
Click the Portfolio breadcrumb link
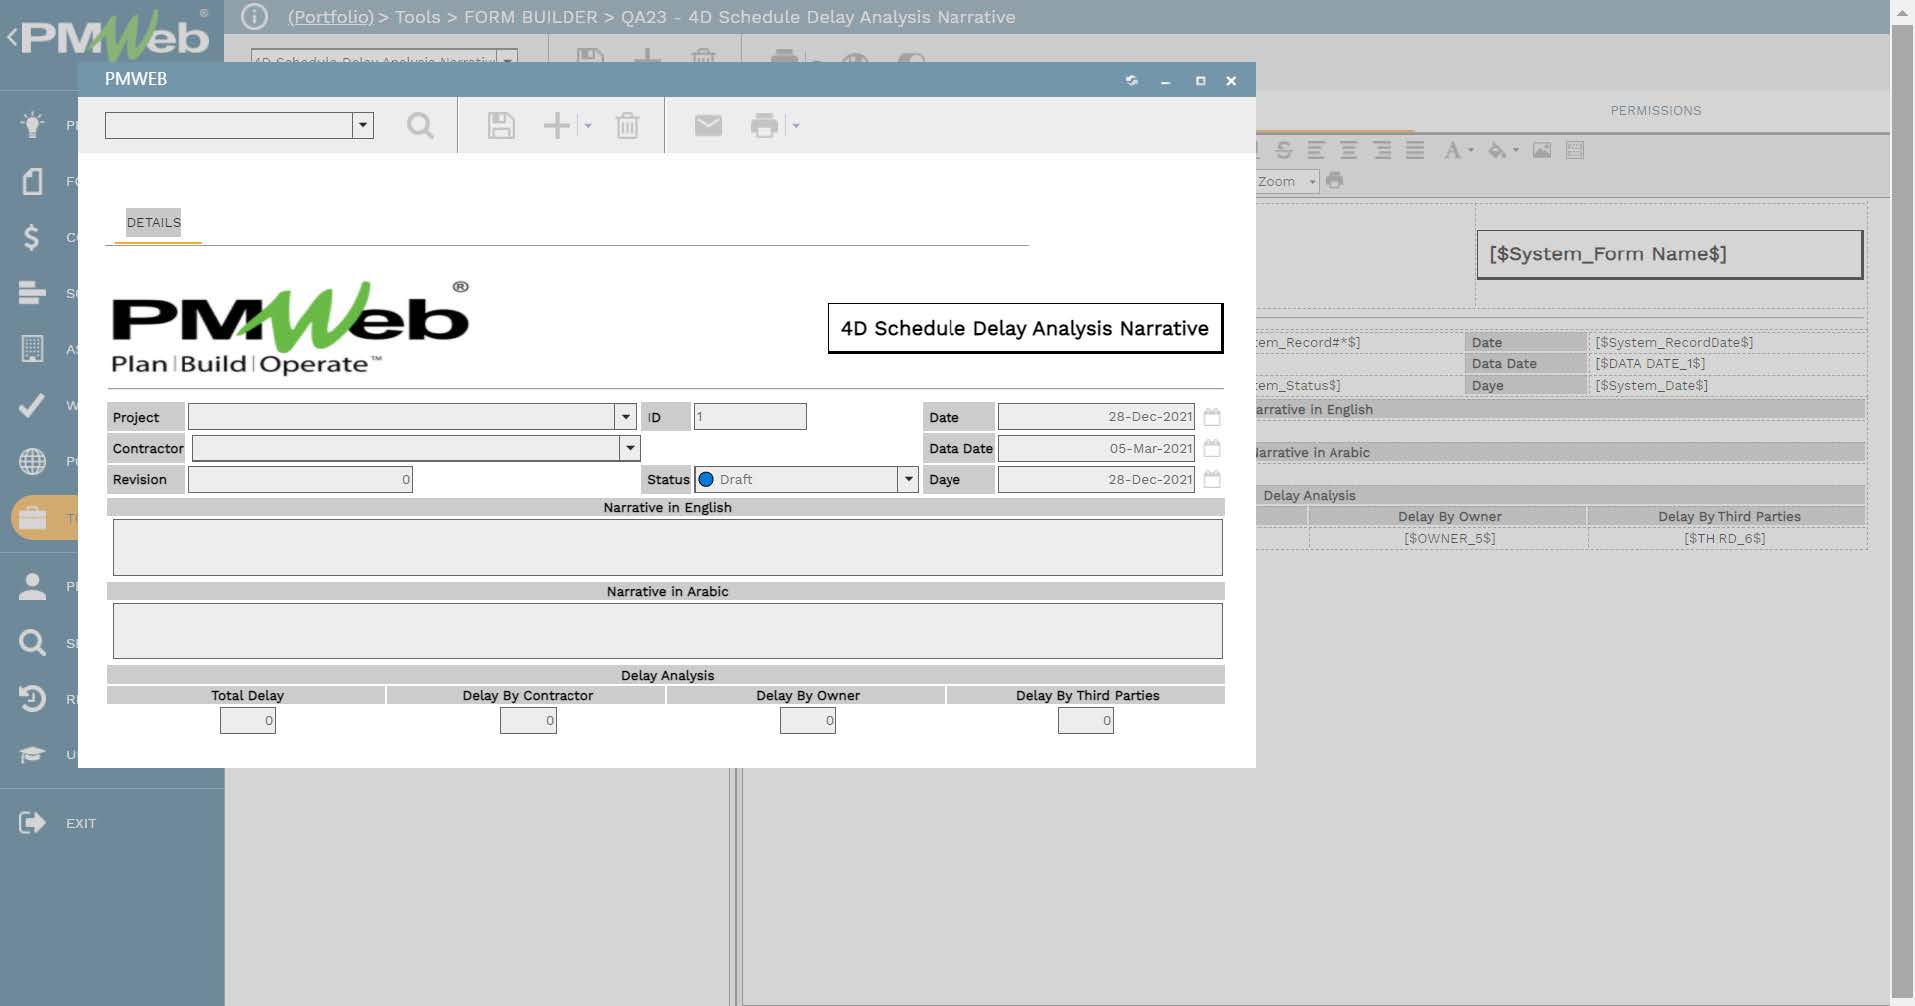(330, 17)
